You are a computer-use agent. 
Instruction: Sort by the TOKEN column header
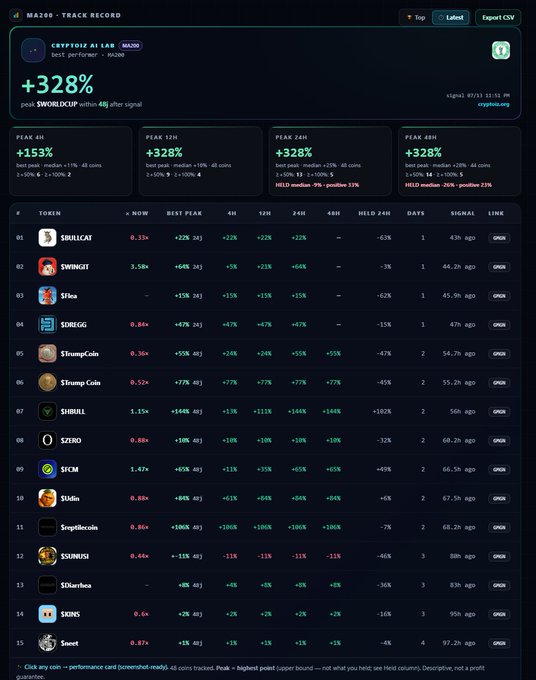coord(50,213)
